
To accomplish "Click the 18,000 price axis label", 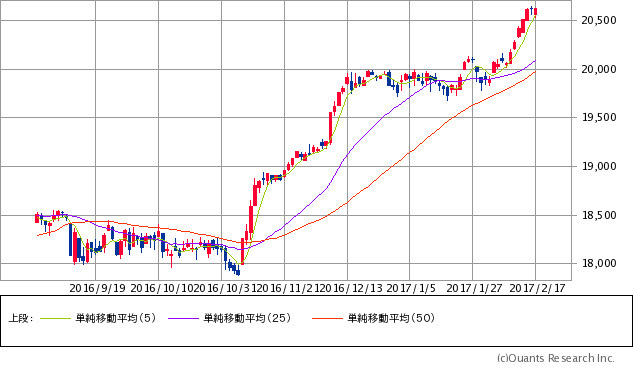I will [x=599, y=264].
